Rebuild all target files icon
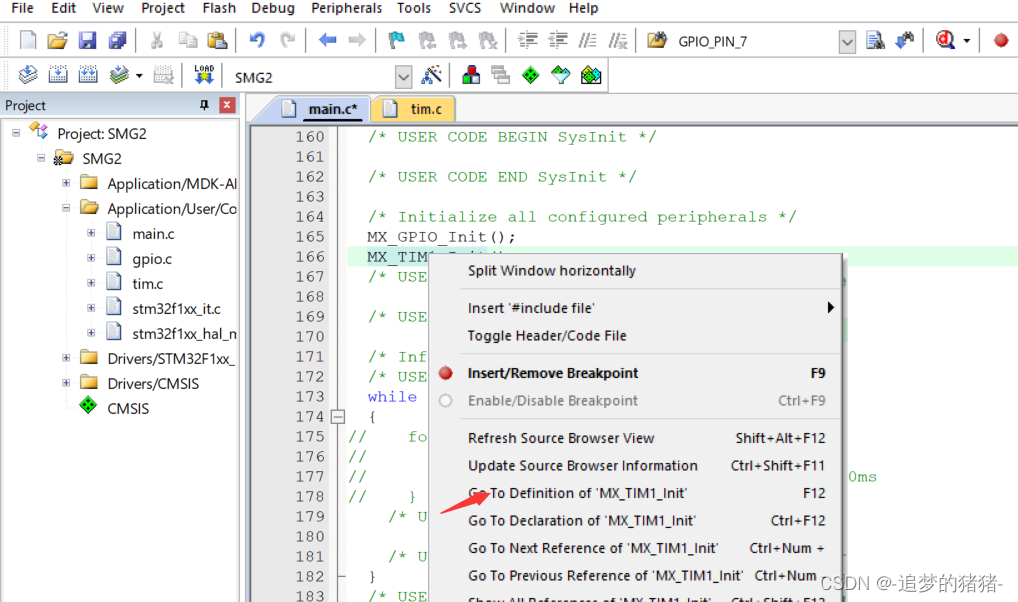The height and width of the screenshot is (602, 1018). click(88, 75)
